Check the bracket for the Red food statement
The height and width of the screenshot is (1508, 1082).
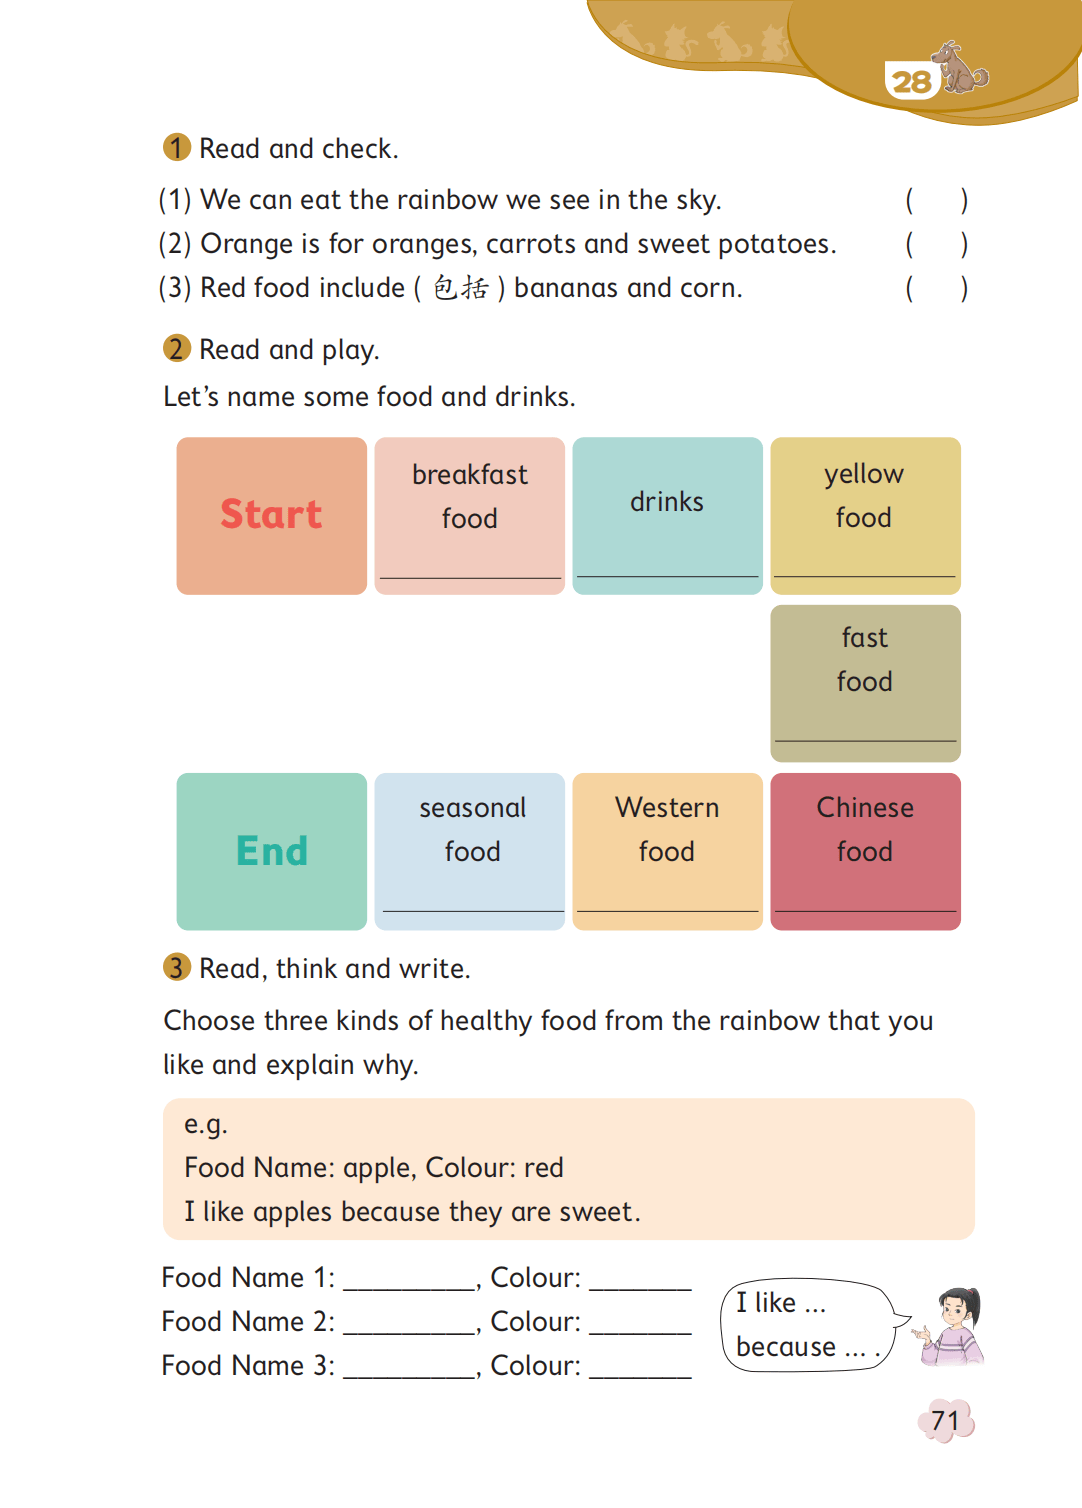click(x=936, y=288)
